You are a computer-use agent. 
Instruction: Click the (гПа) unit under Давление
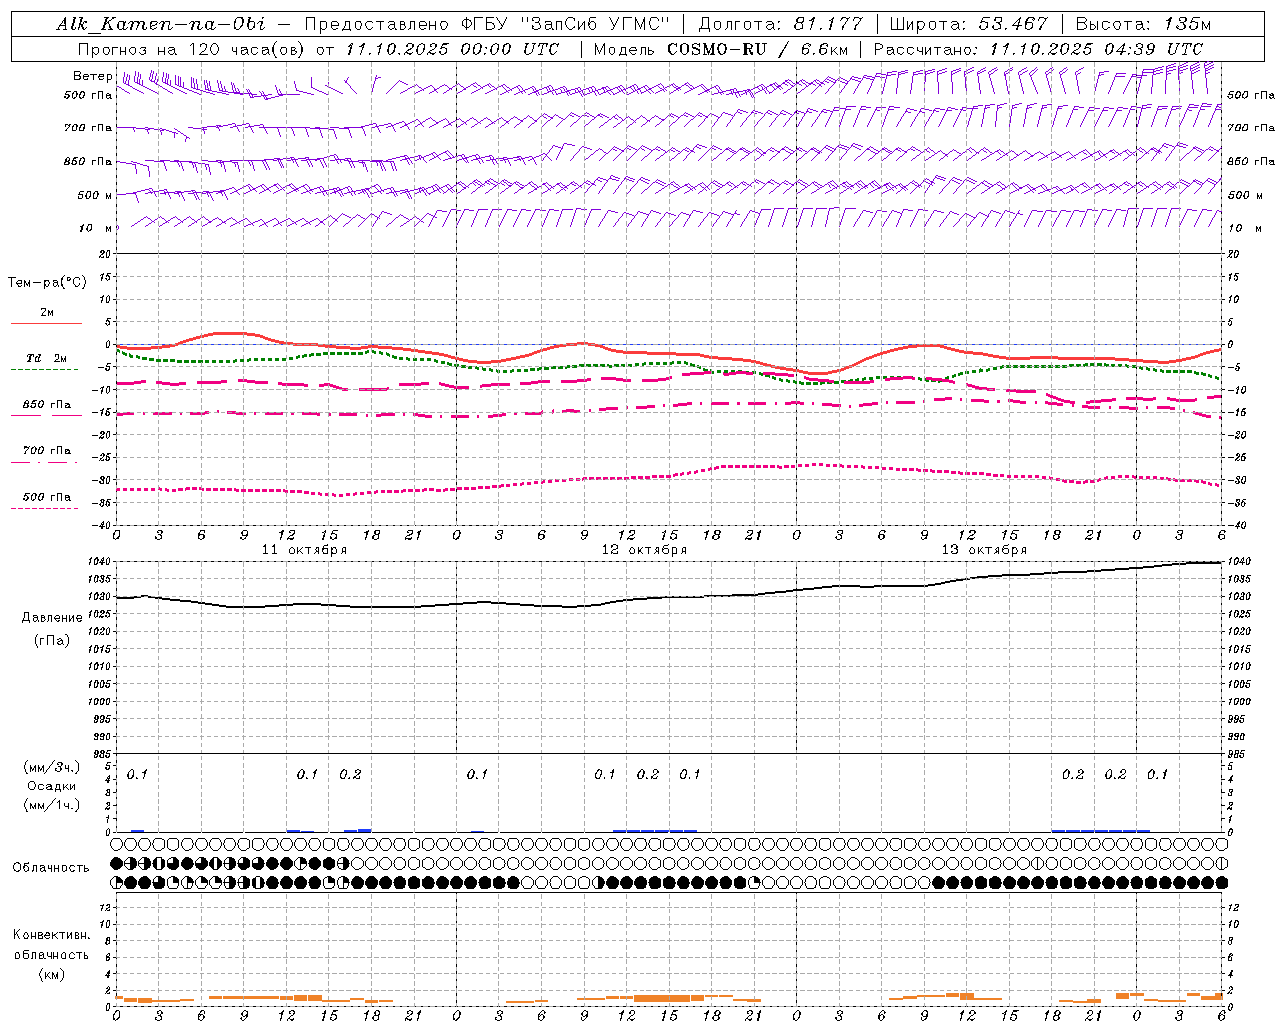[x=52, y=640]
